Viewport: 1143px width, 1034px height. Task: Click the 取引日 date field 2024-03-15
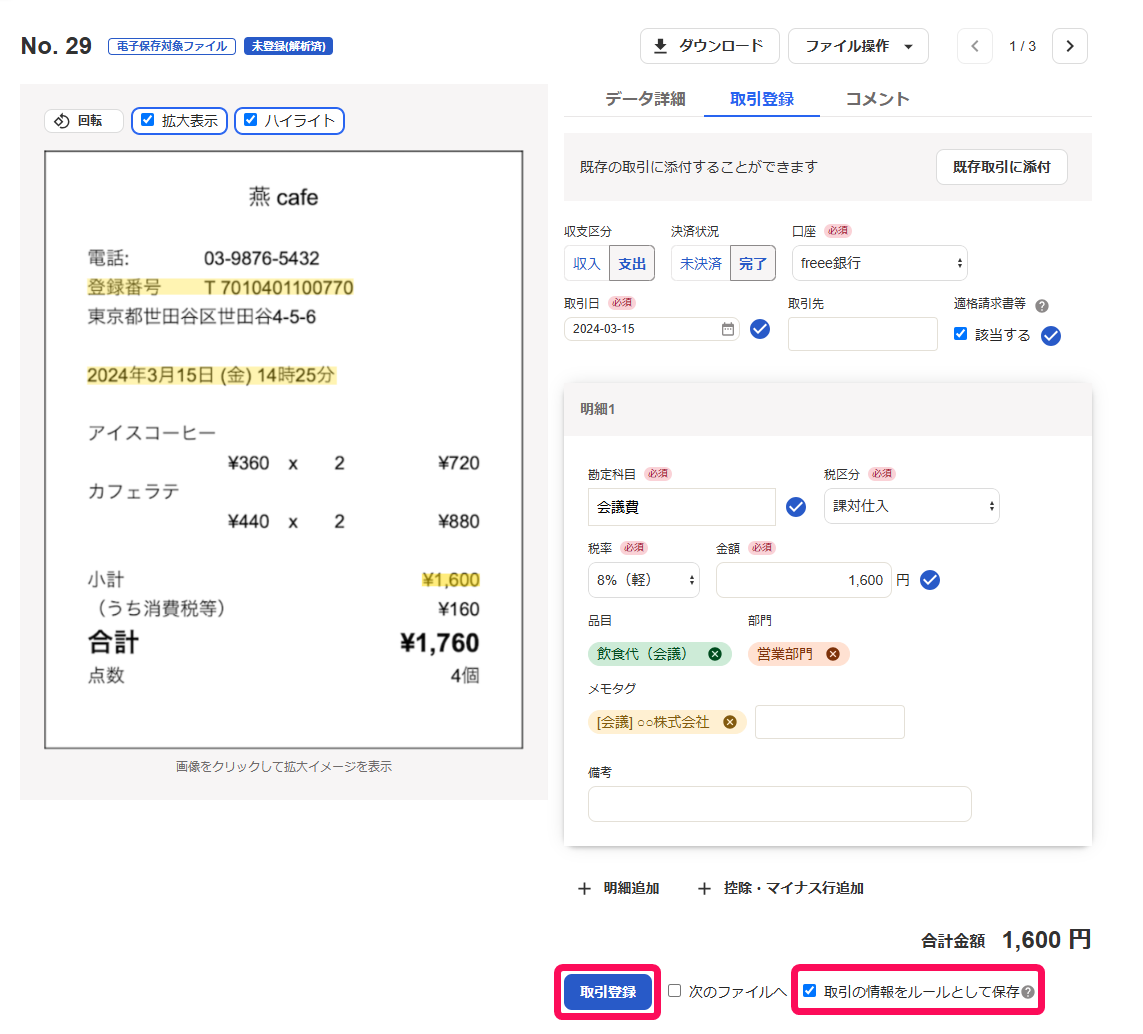pos(651,329)
